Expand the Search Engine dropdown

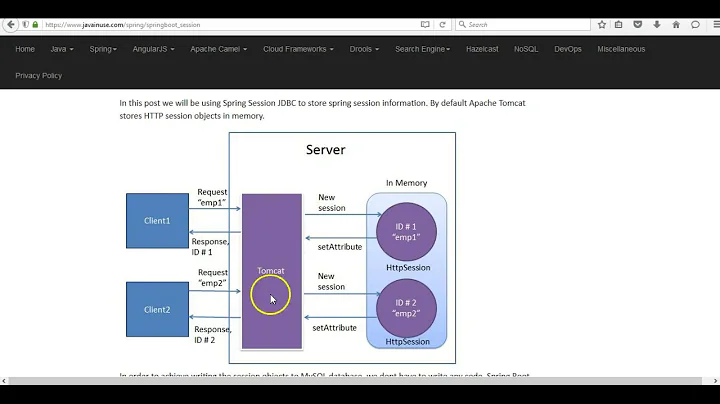point(422,49)
